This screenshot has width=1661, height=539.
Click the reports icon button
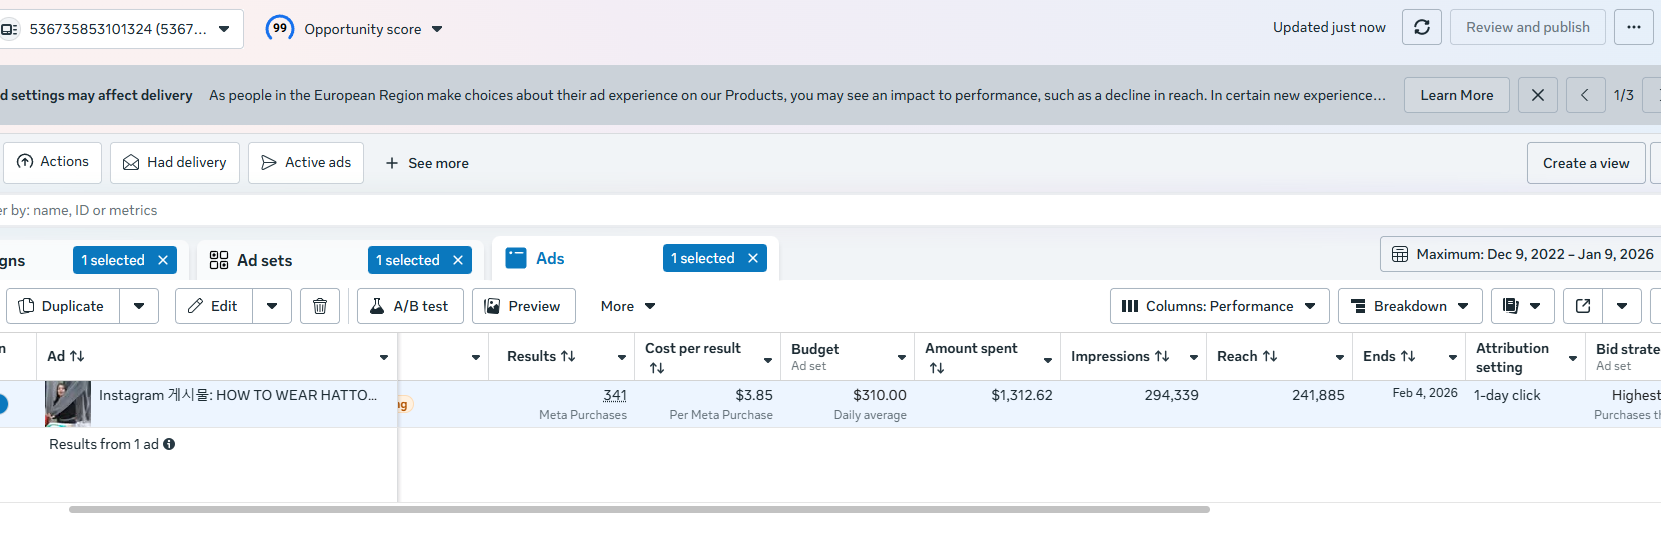pyautogui.click(x=1511, y=306)
